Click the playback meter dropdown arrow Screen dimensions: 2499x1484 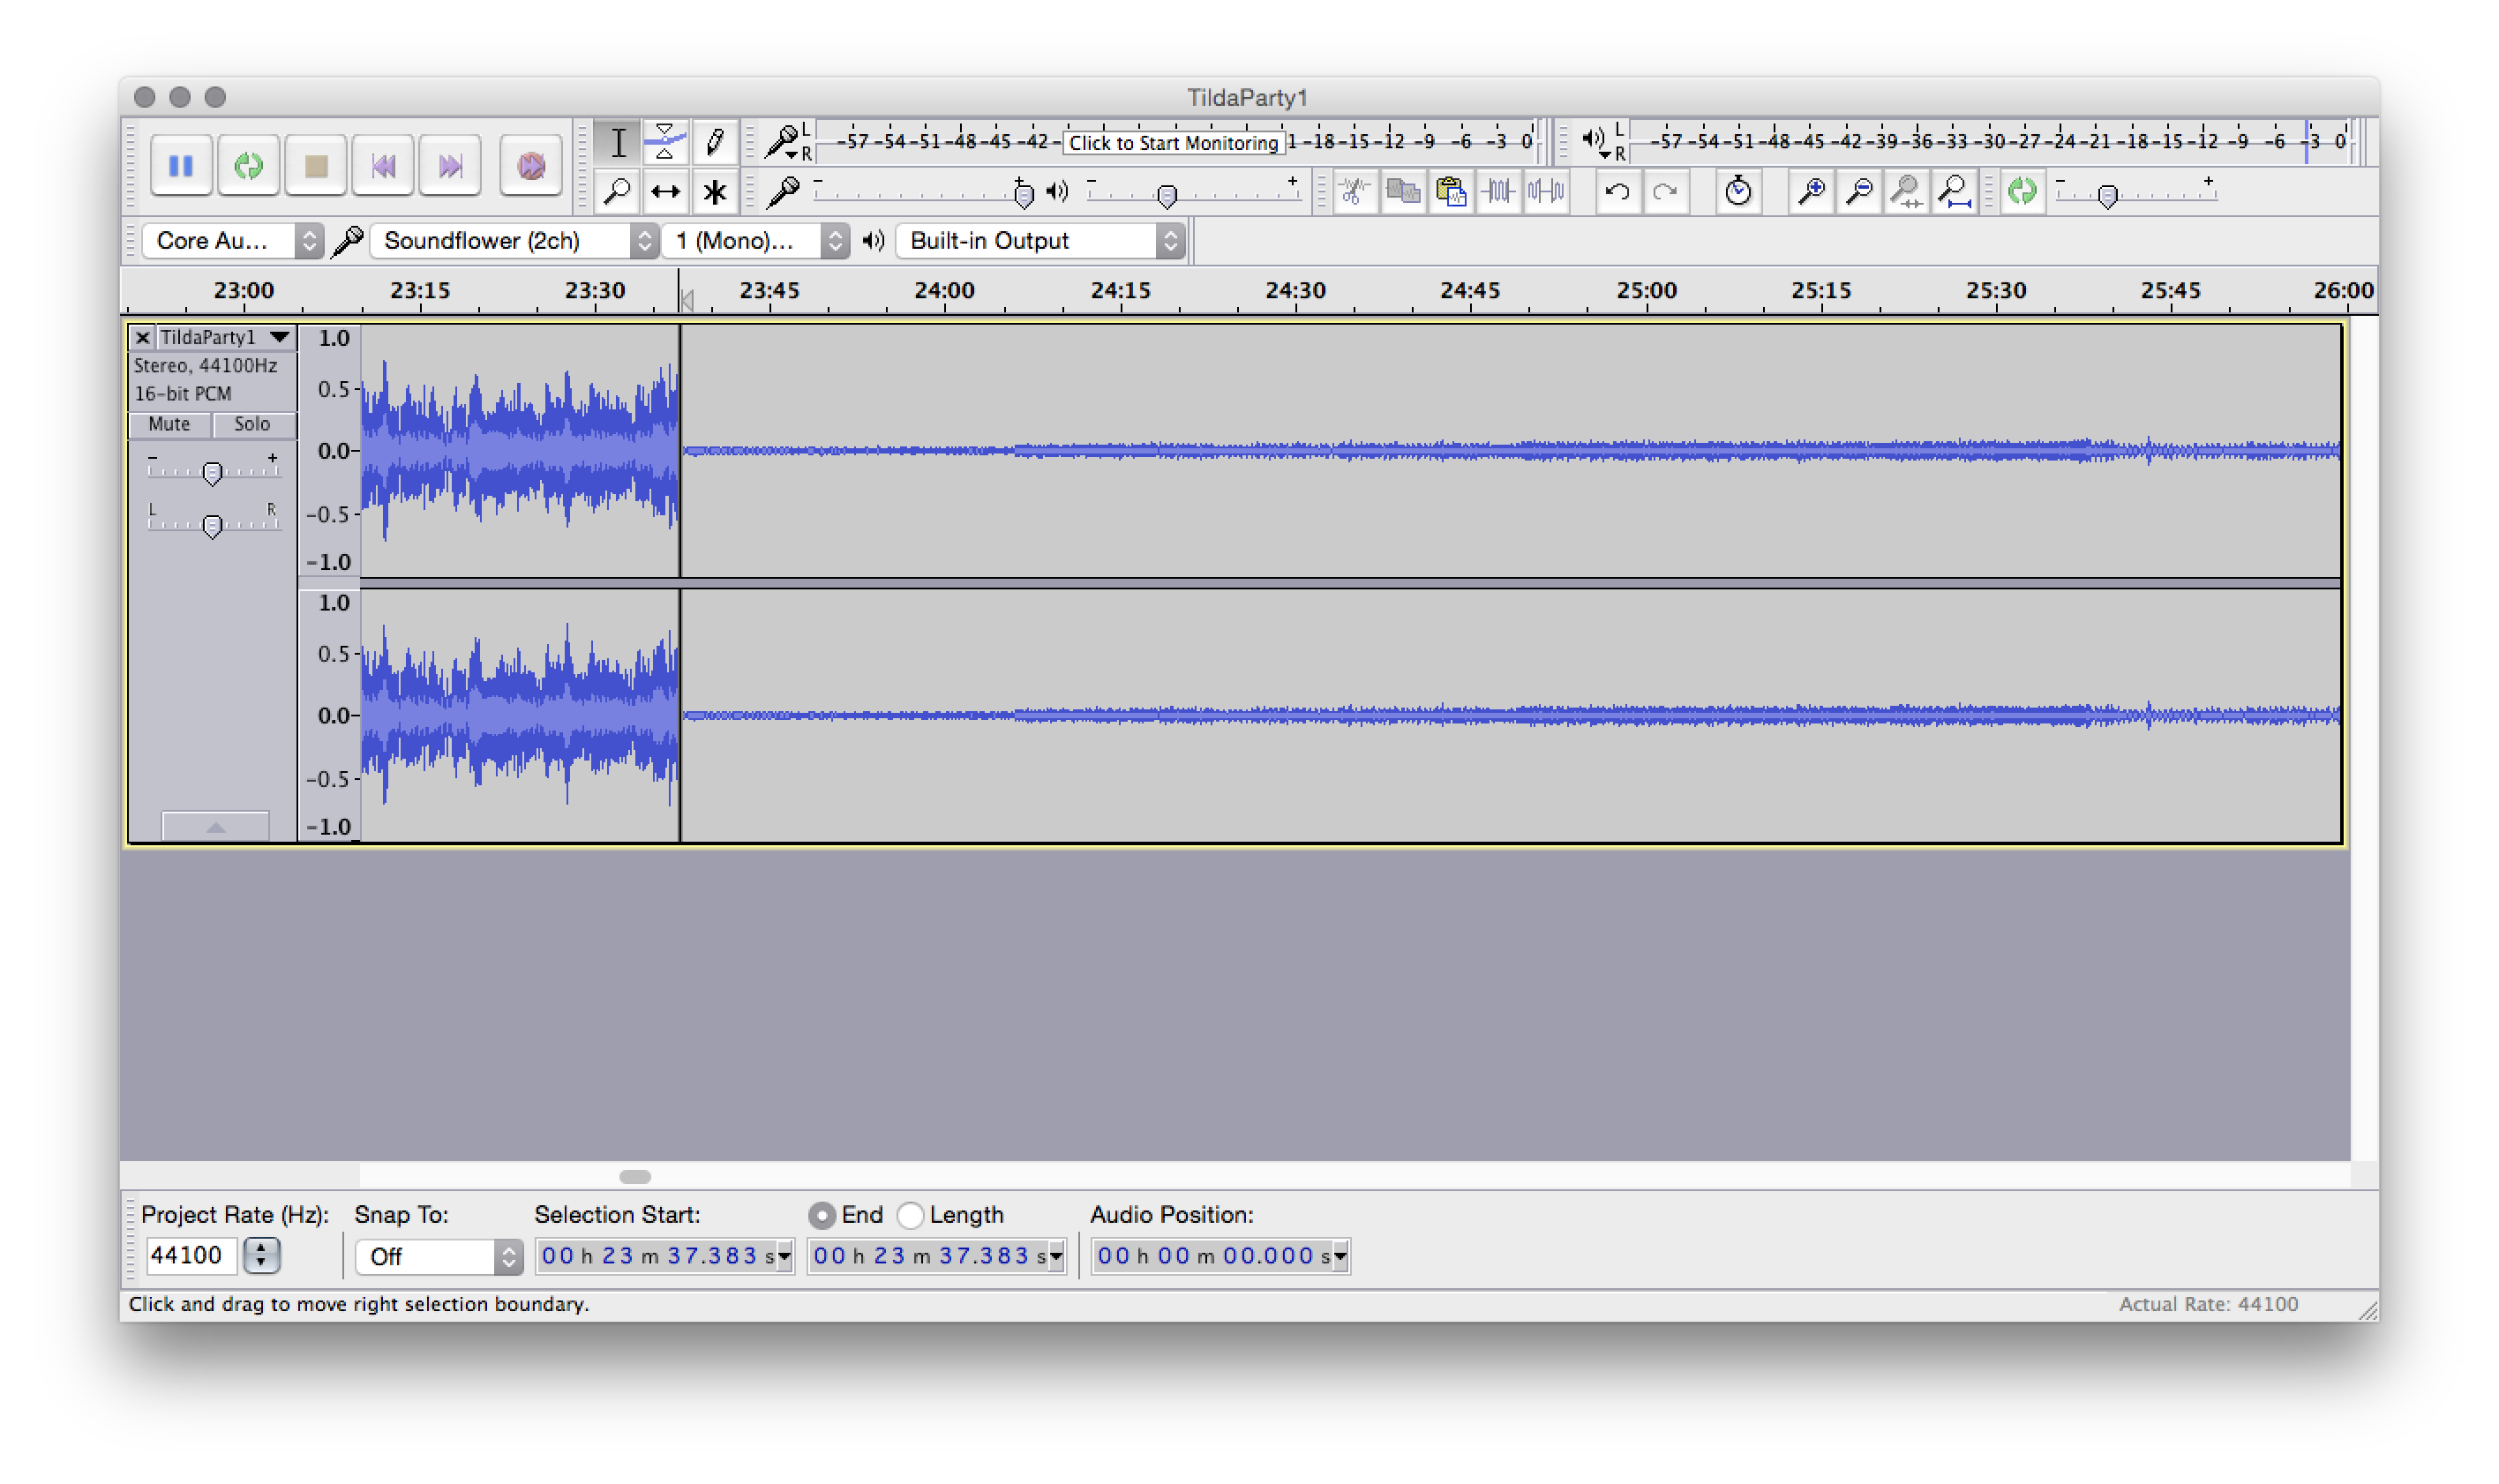[1605, 155]
